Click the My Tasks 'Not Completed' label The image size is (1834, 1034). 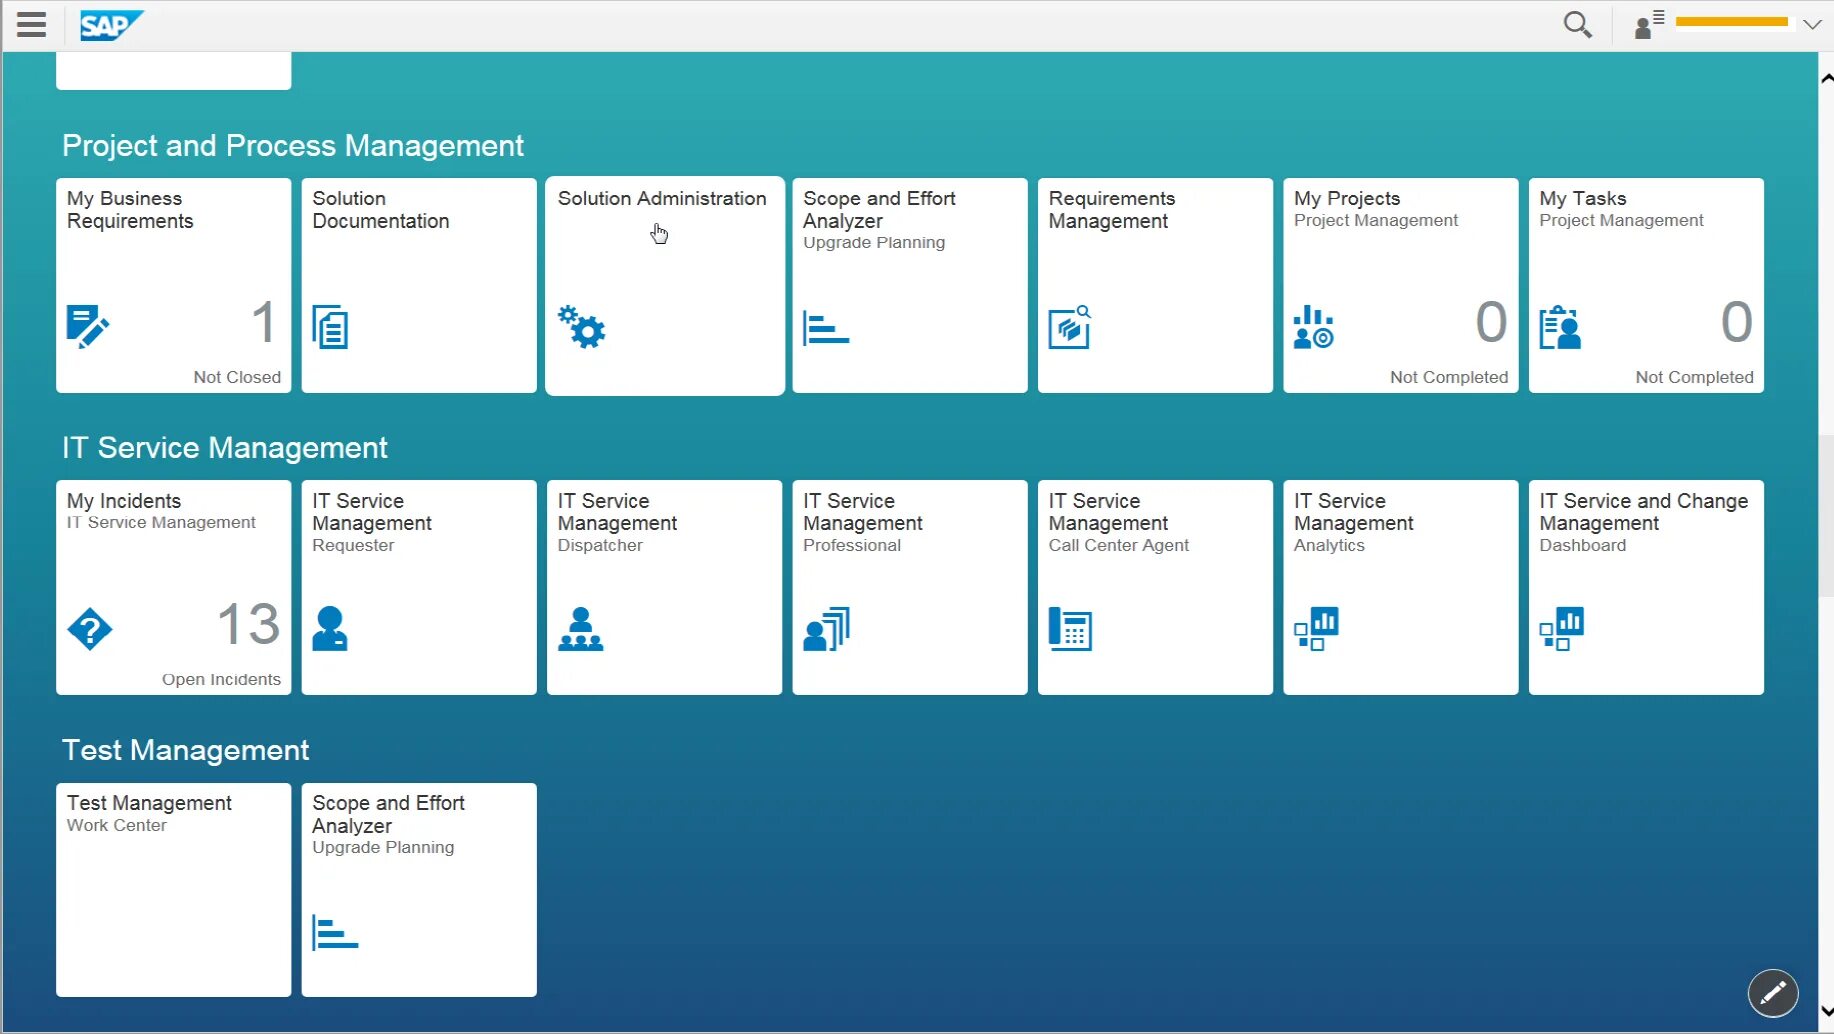[x=1695, y=377]
